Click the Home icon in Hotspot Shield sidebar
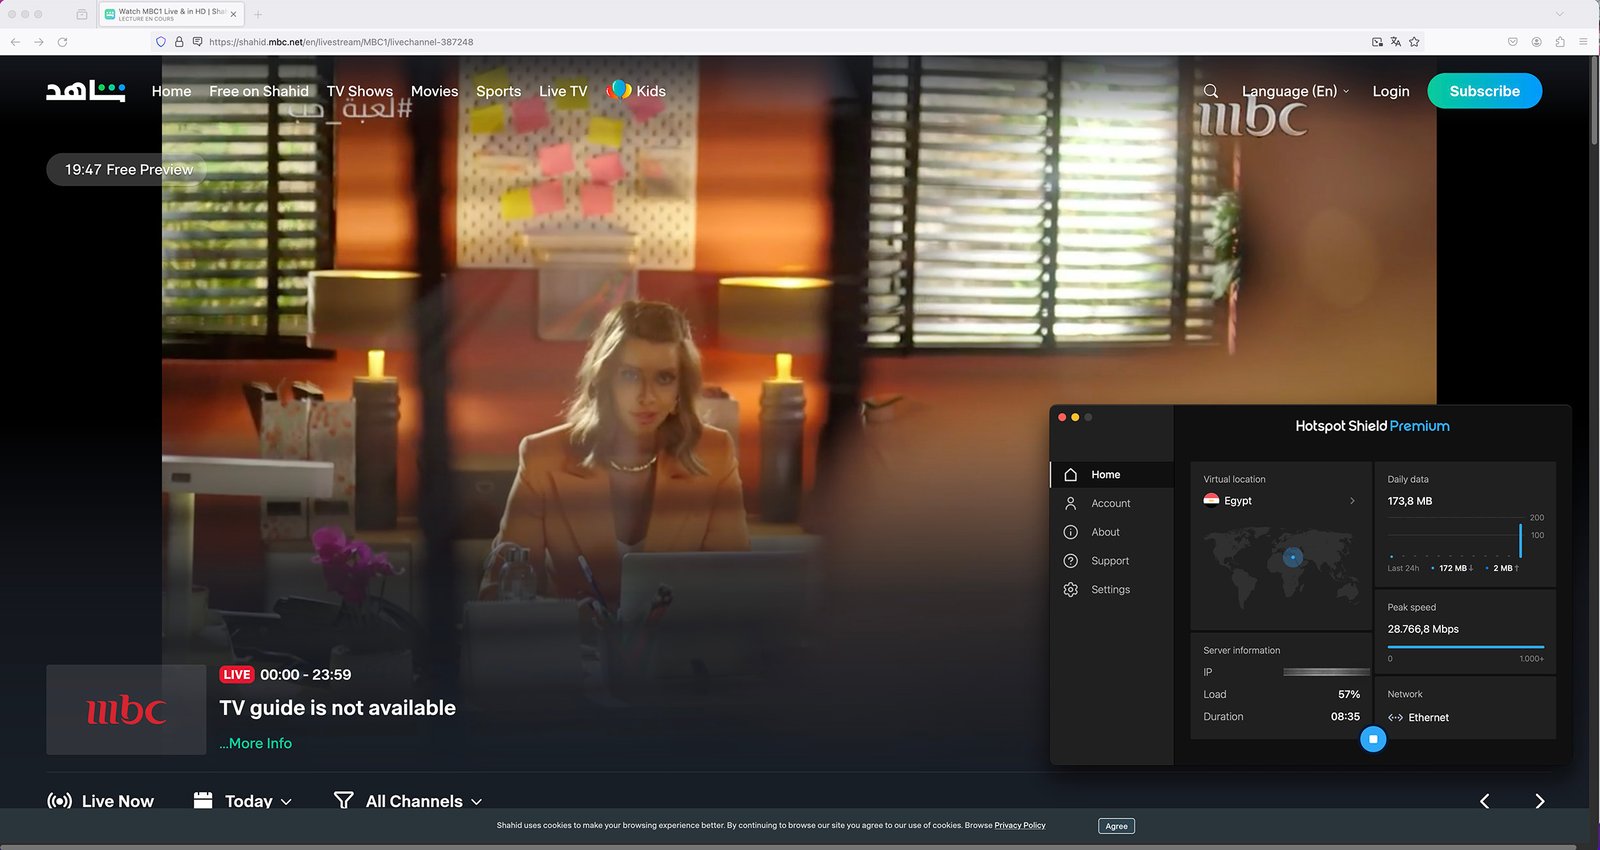The width and height of the screenshot is (1600, 850). click(1071, 475)
